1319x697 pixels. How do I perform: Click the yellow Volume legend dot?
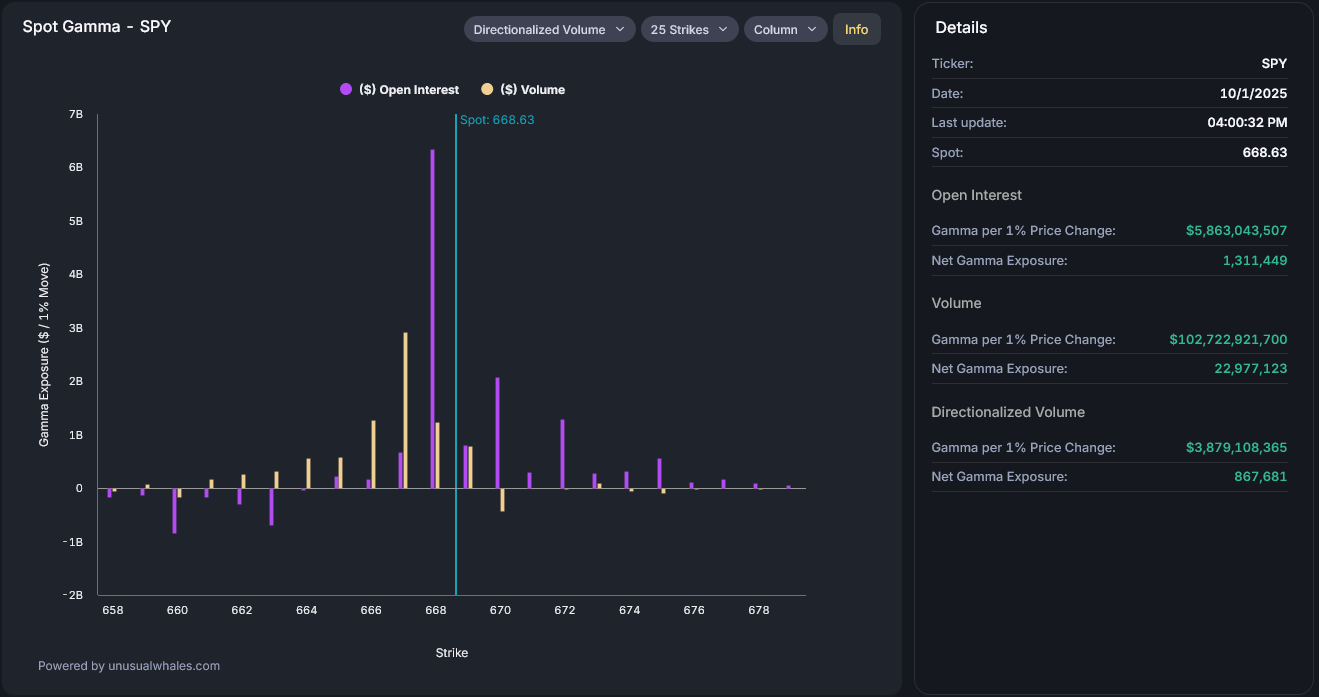(487, 89)
